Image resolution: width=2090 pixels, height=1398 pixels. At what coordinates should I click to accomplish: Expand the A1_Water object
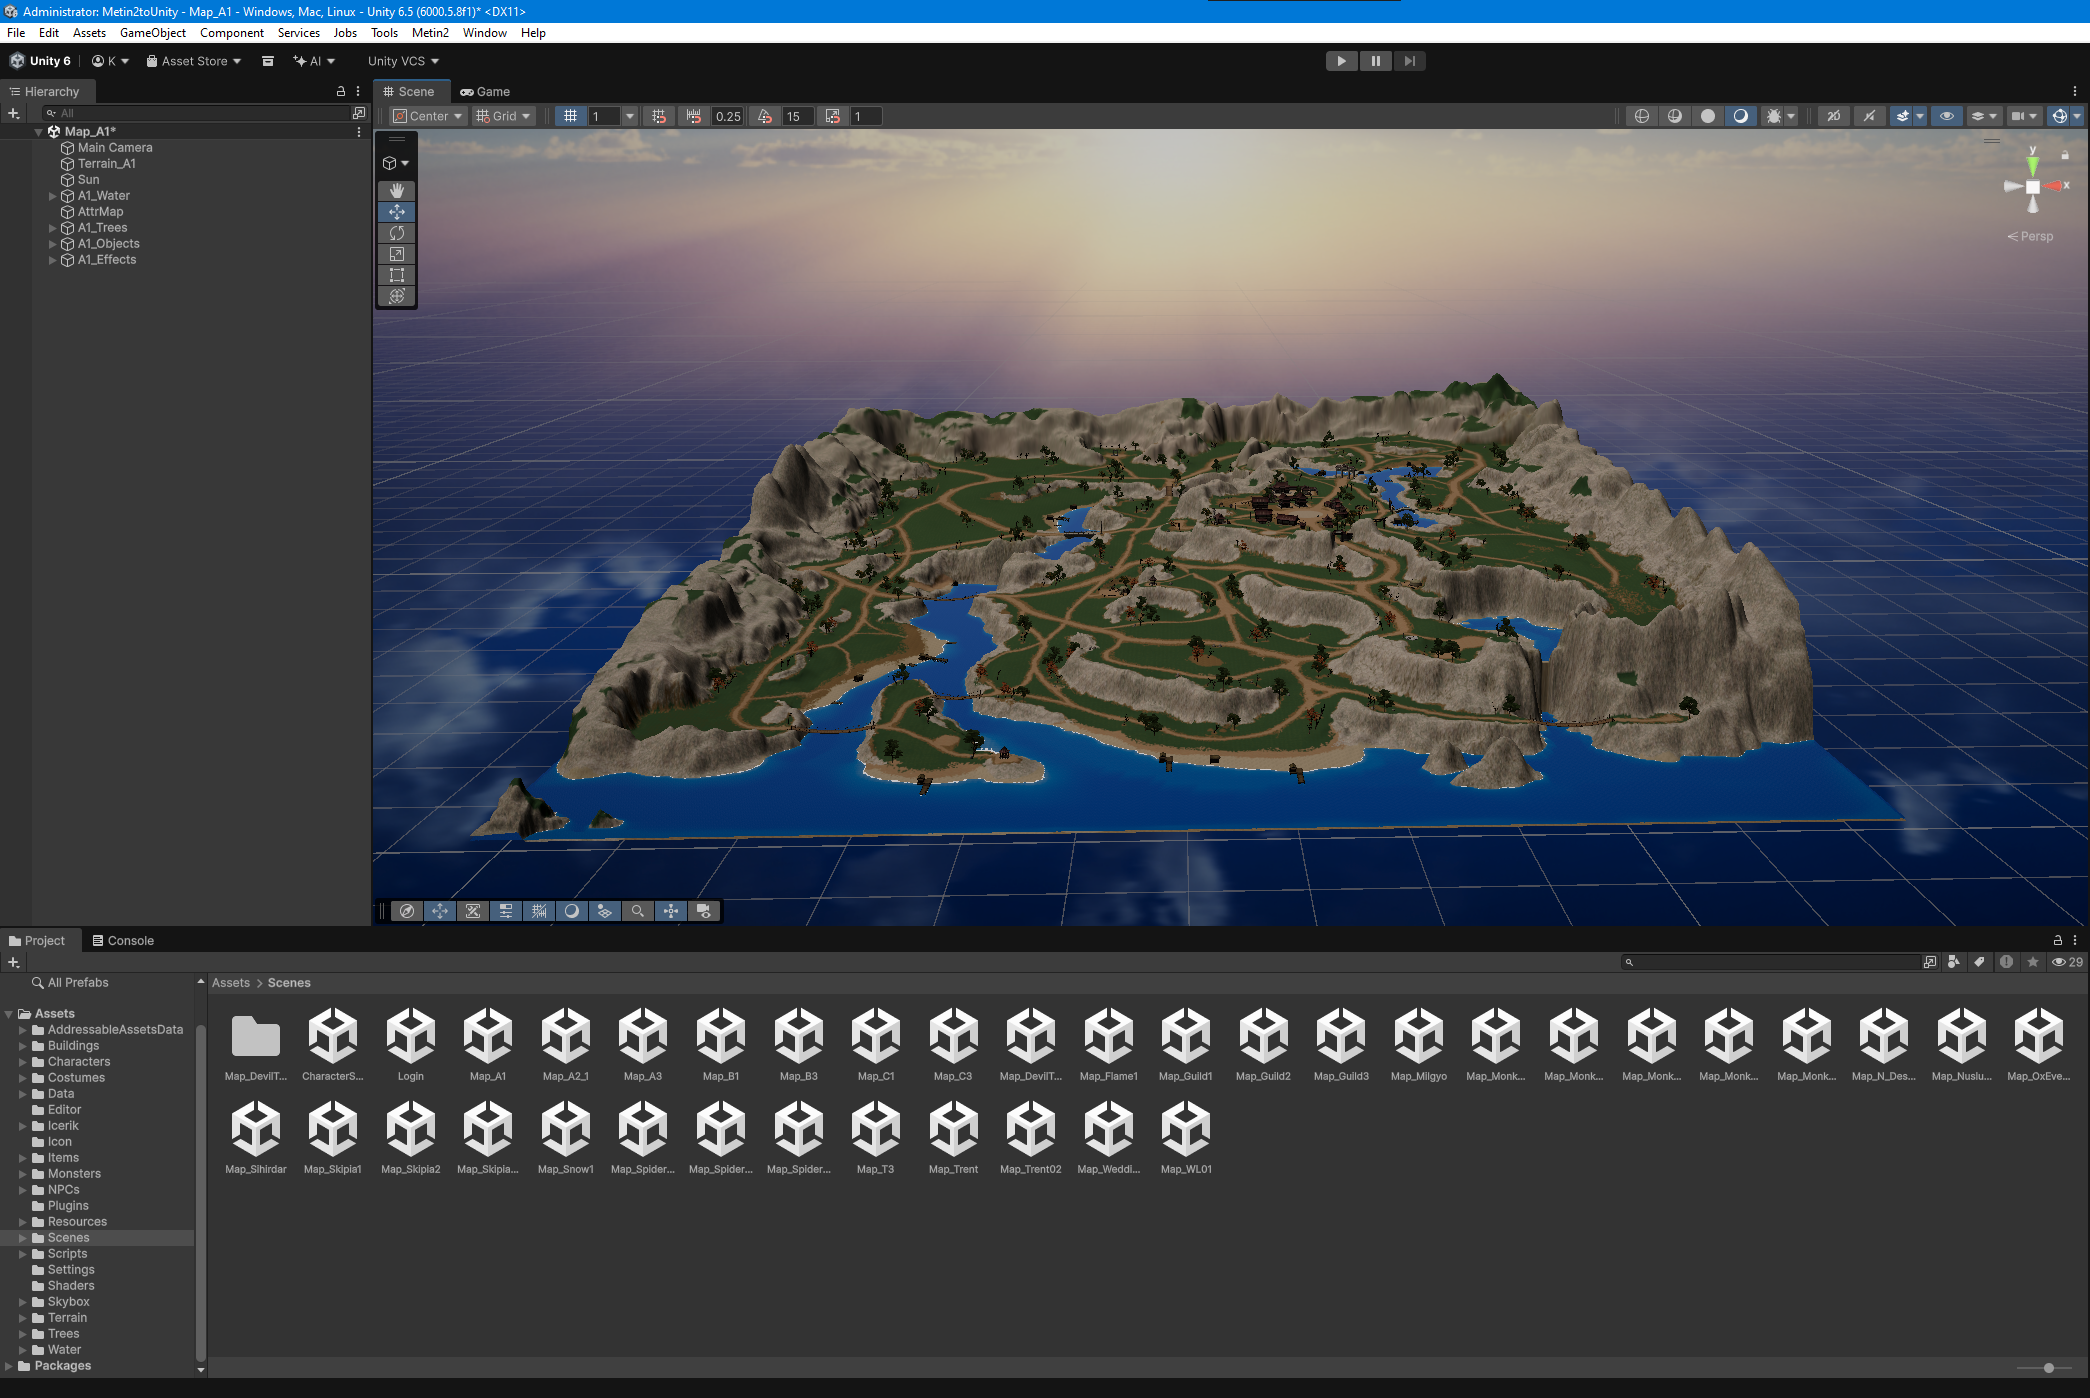click(53, 196)
